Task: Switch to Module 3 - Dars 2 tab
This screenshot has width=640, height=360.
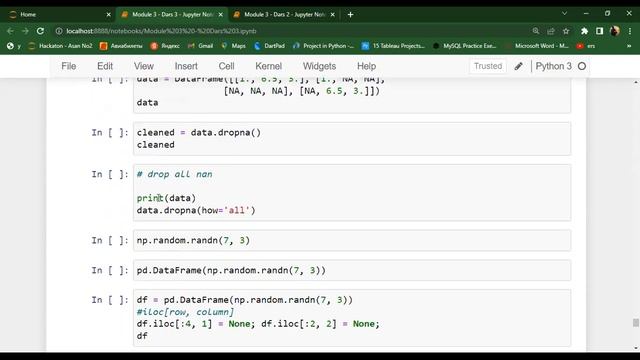Action: pos(284,14)
